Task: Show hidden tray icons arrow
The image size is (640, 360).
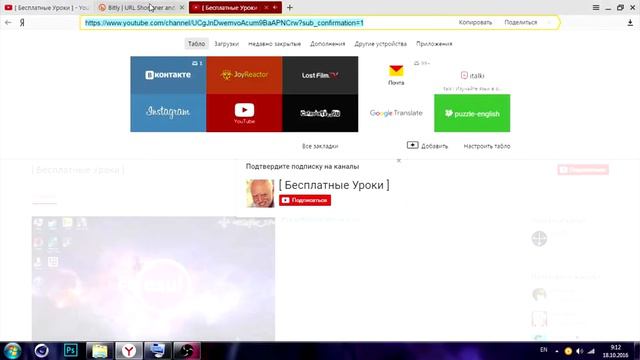Action: (557, 351)
